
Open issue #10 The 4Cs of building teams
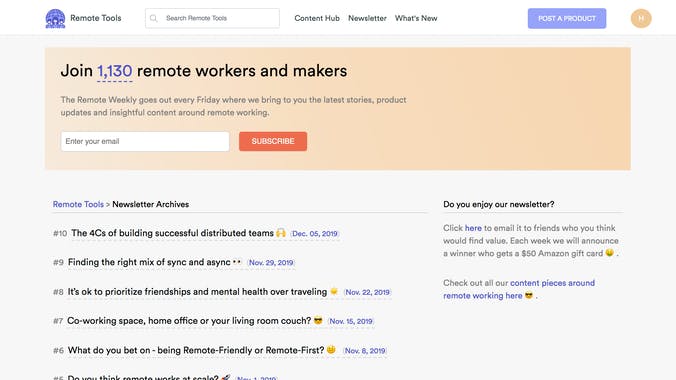[x=172, y=233]
